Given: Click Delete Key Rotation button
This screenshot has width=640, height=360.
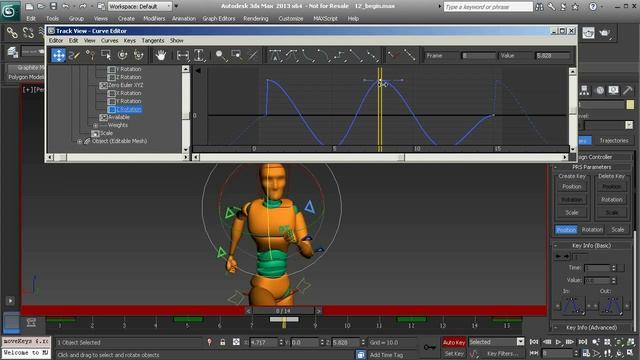Looking at the screenshot, I should click(611, 200).
